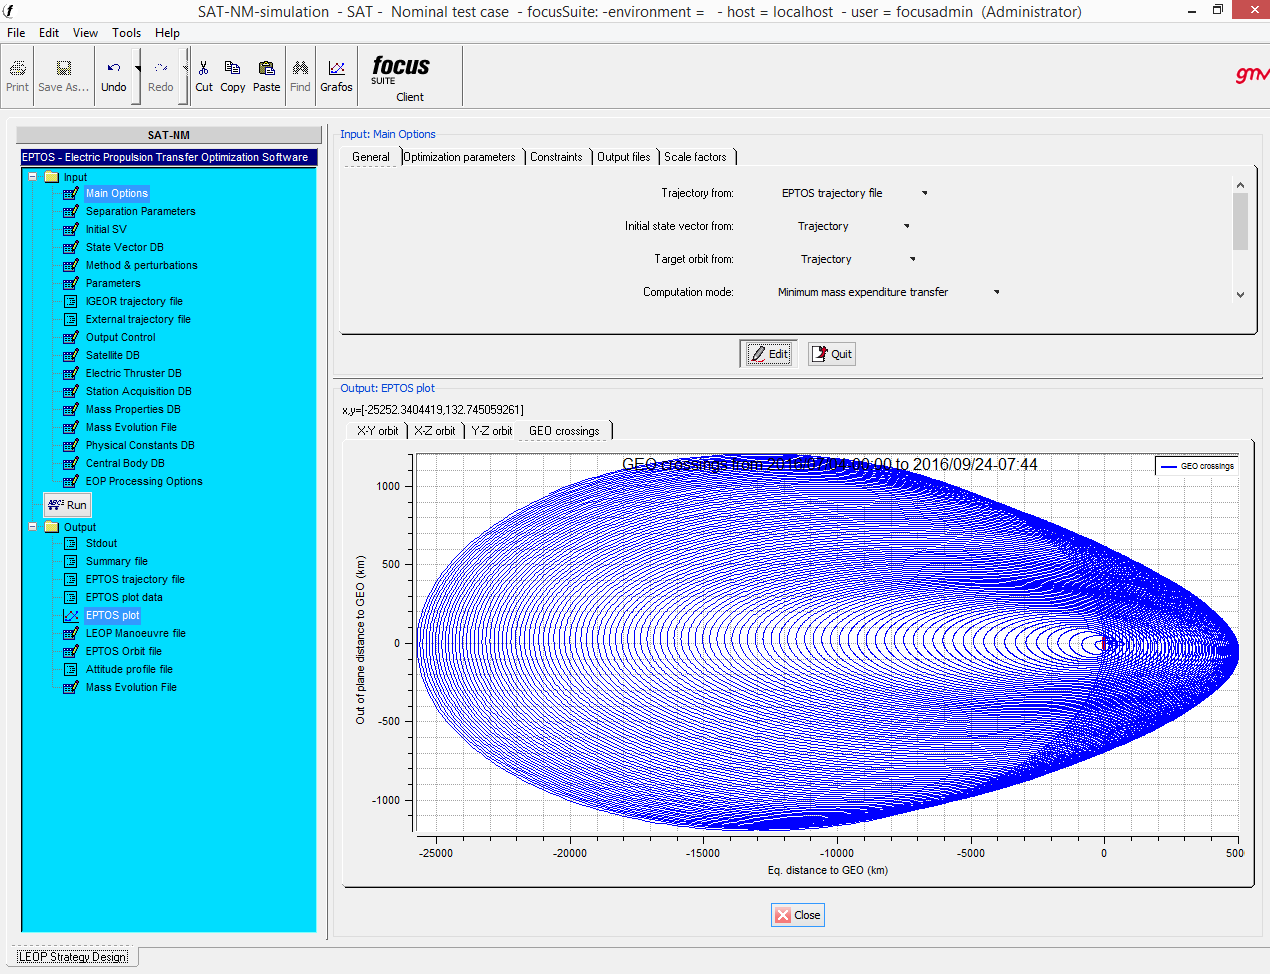This screenshot has width=1270, height=974.
Task: Collapse the Input folder tree node
Action: click(33, 177)
